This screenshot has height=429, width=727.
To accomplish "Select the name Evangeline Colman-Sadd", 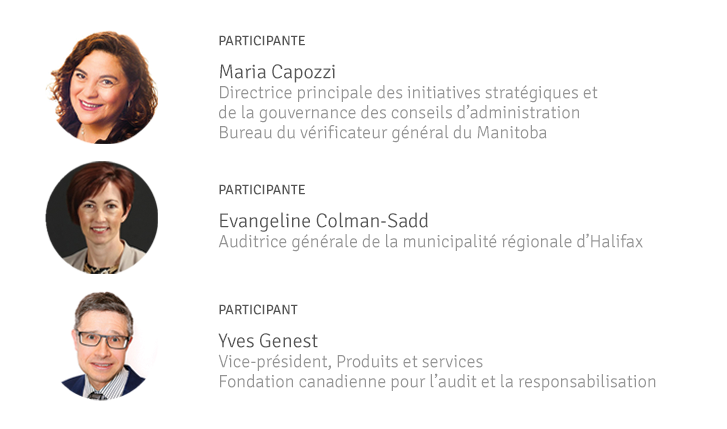I will tap(321, 221).
